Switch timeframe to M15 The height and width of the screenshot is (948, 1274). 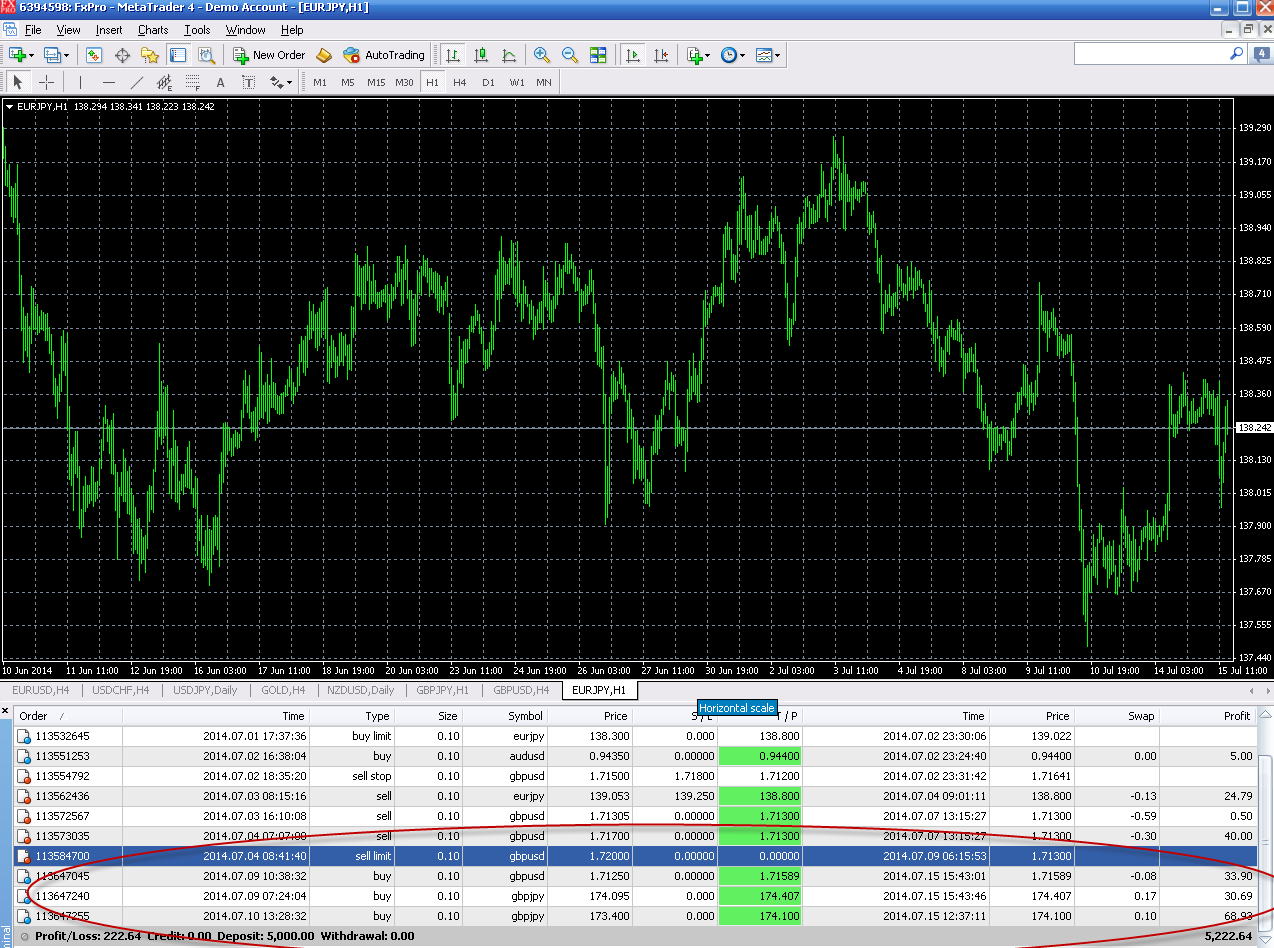pyautogui.click(x=376, y=82)
